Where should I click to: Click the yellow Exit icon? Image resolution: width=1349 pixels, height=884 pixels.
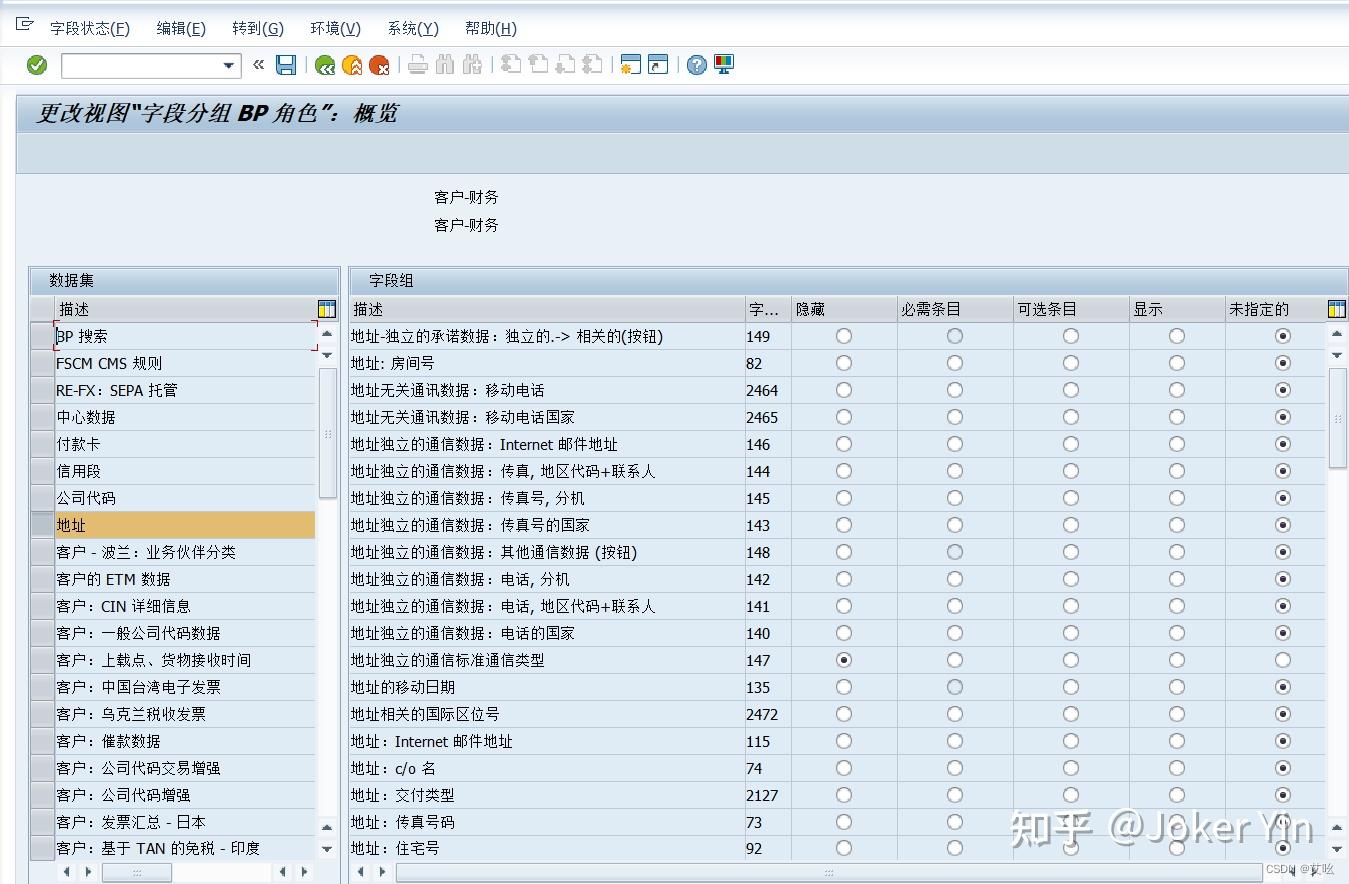tap(351, 64)
